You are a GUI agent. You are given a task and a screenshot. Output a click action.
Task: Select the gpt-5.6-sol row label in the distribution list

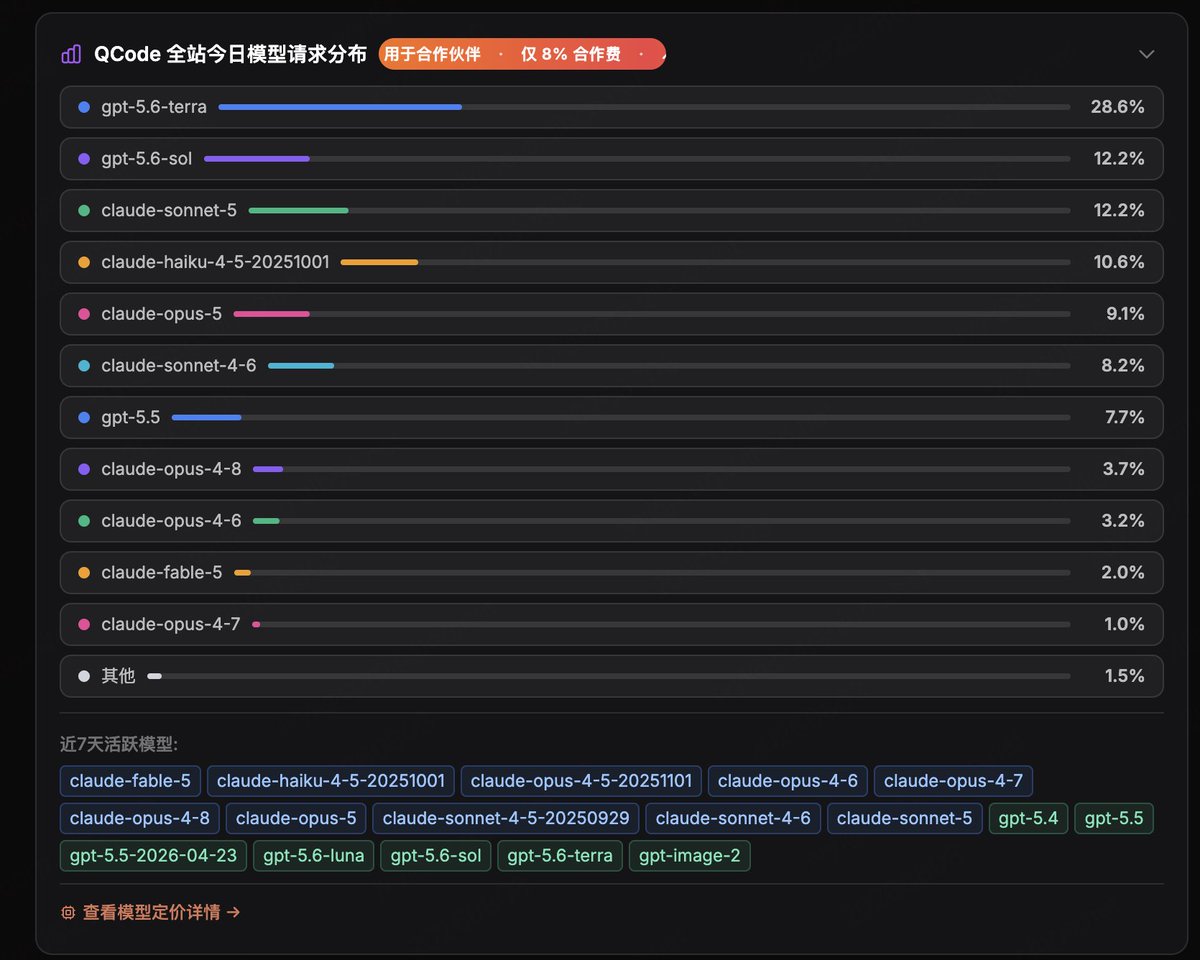(x=147, y=158)
